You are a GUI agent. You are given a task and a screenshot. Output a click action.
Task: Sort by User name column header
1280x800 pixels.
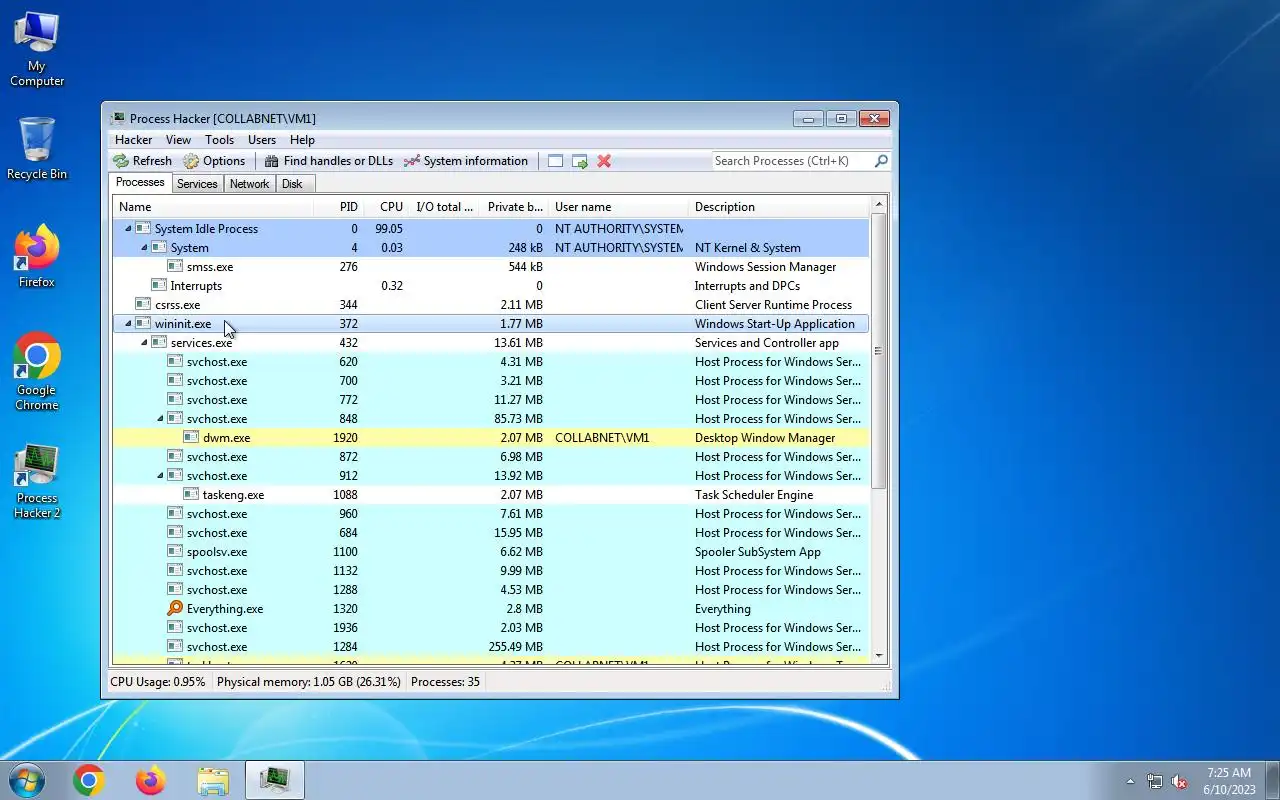(x=618, y=207)
